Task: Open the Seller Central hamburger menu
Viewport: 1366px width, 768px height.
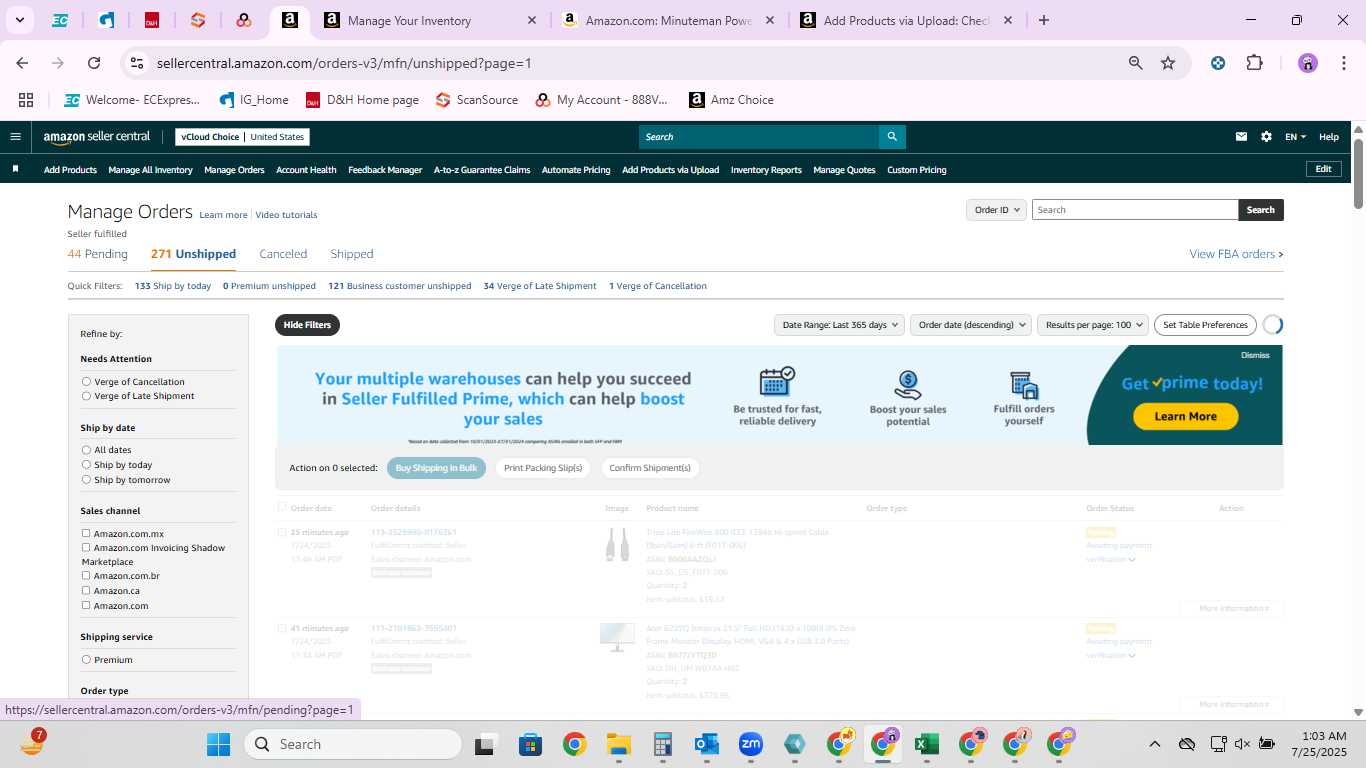Action: click(x=15, y=137)
